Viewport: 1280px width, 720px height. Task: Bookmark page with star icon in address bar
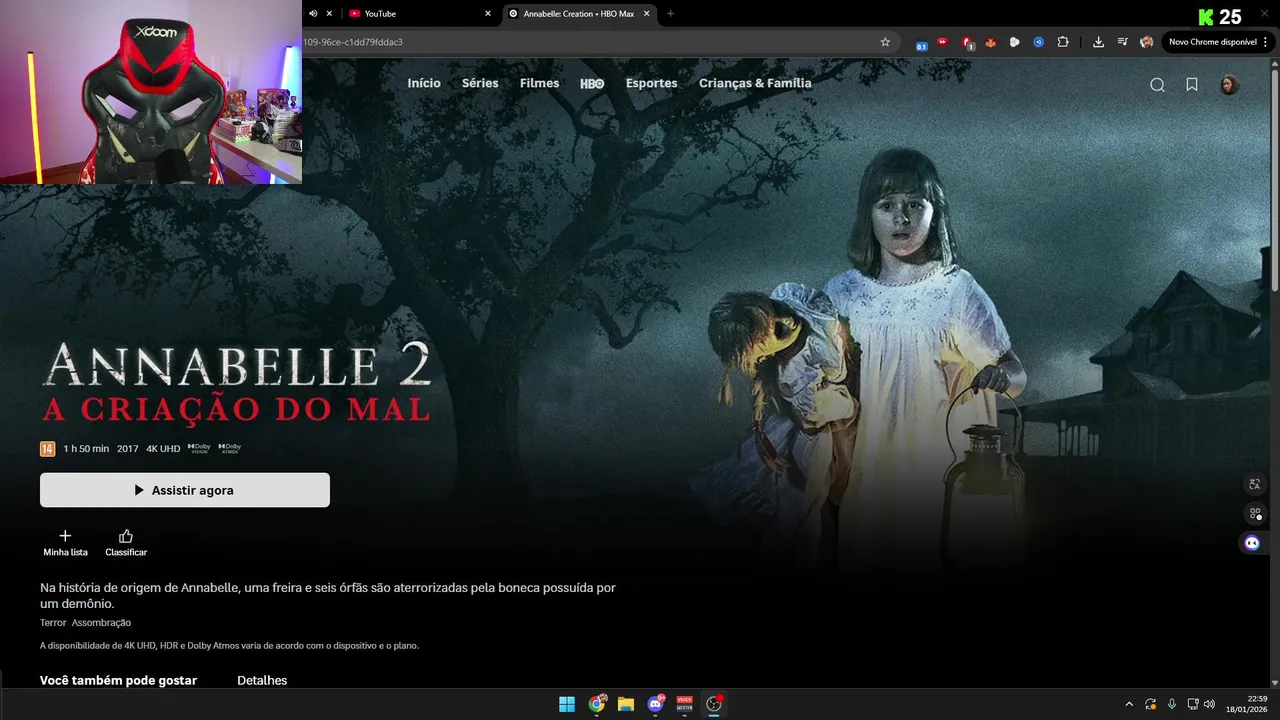(x=885, y=42)
